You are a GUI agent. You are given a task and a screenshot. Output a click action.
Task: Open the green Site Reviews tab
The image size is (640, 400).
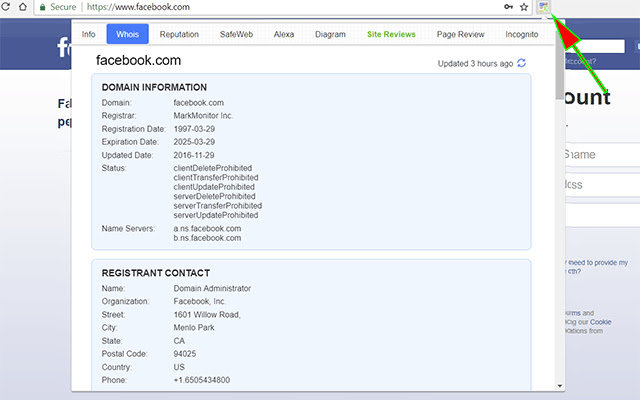(x=390, y=34)
